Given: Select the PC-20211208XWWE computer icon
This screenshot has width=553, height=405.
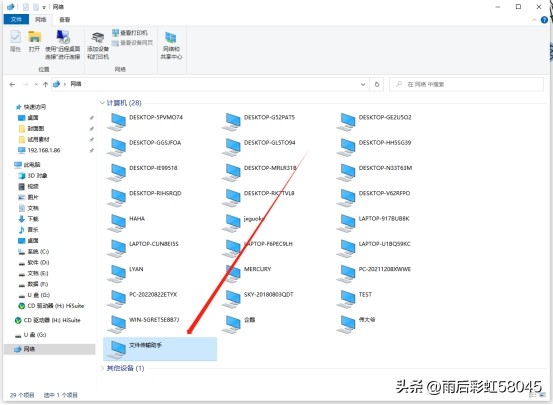Looking at the screenshot, I should coord(346,274).
